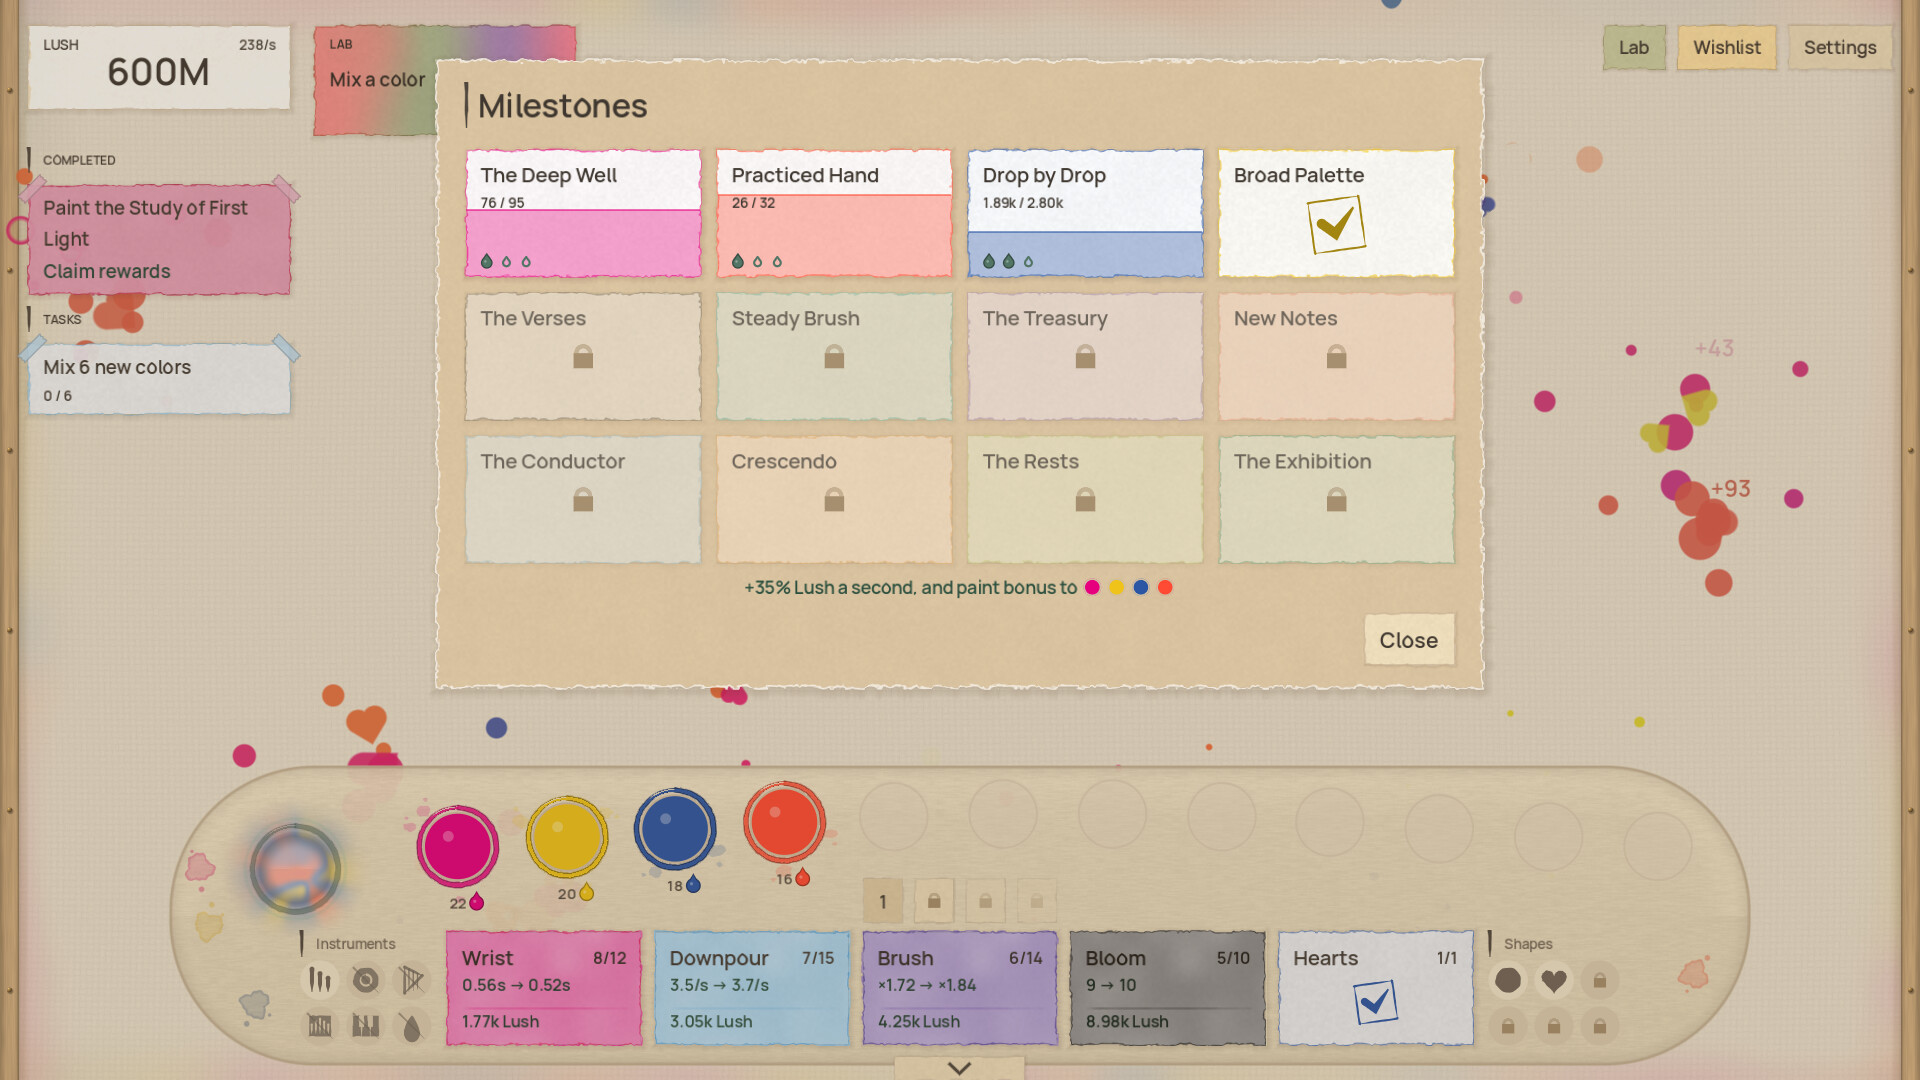Open the Wishlist tab
1920x1080 pixels.
pyautogui.click(x=1727, y=47)
